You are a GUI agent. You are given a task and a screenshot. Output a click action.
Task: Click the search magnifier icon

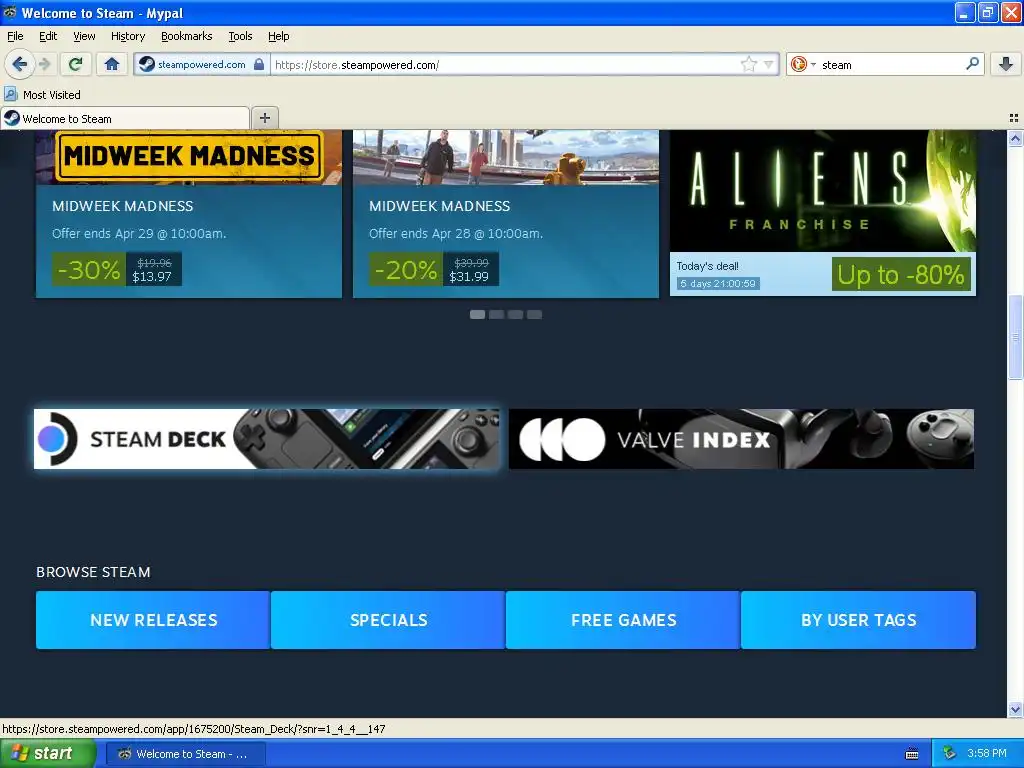click(972, 63)
